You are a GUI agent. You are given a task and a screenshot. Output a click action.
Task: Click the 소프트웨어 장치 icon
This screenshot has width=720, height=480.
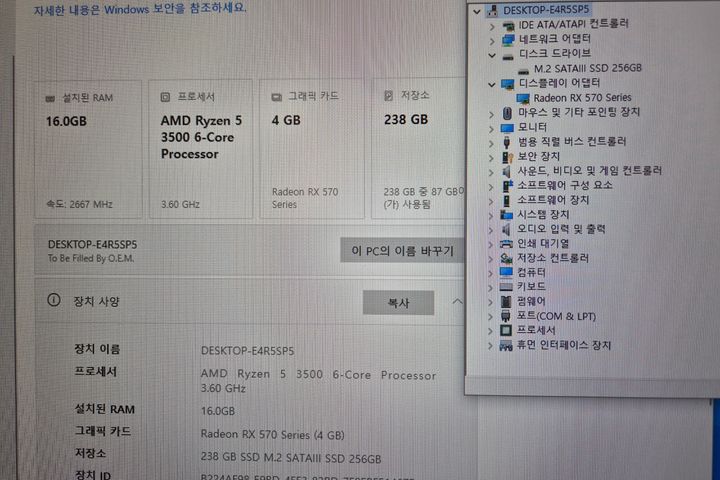pyautogui.click(x=506, y=201)
